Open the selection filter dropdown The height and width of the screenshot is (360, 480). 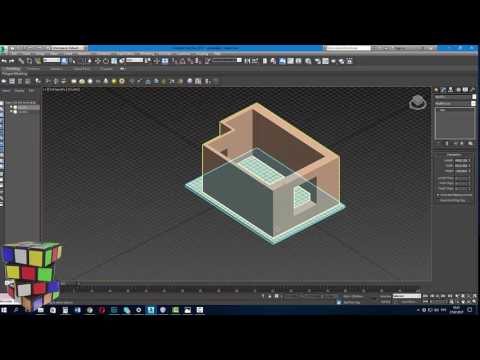pos(52,60)
